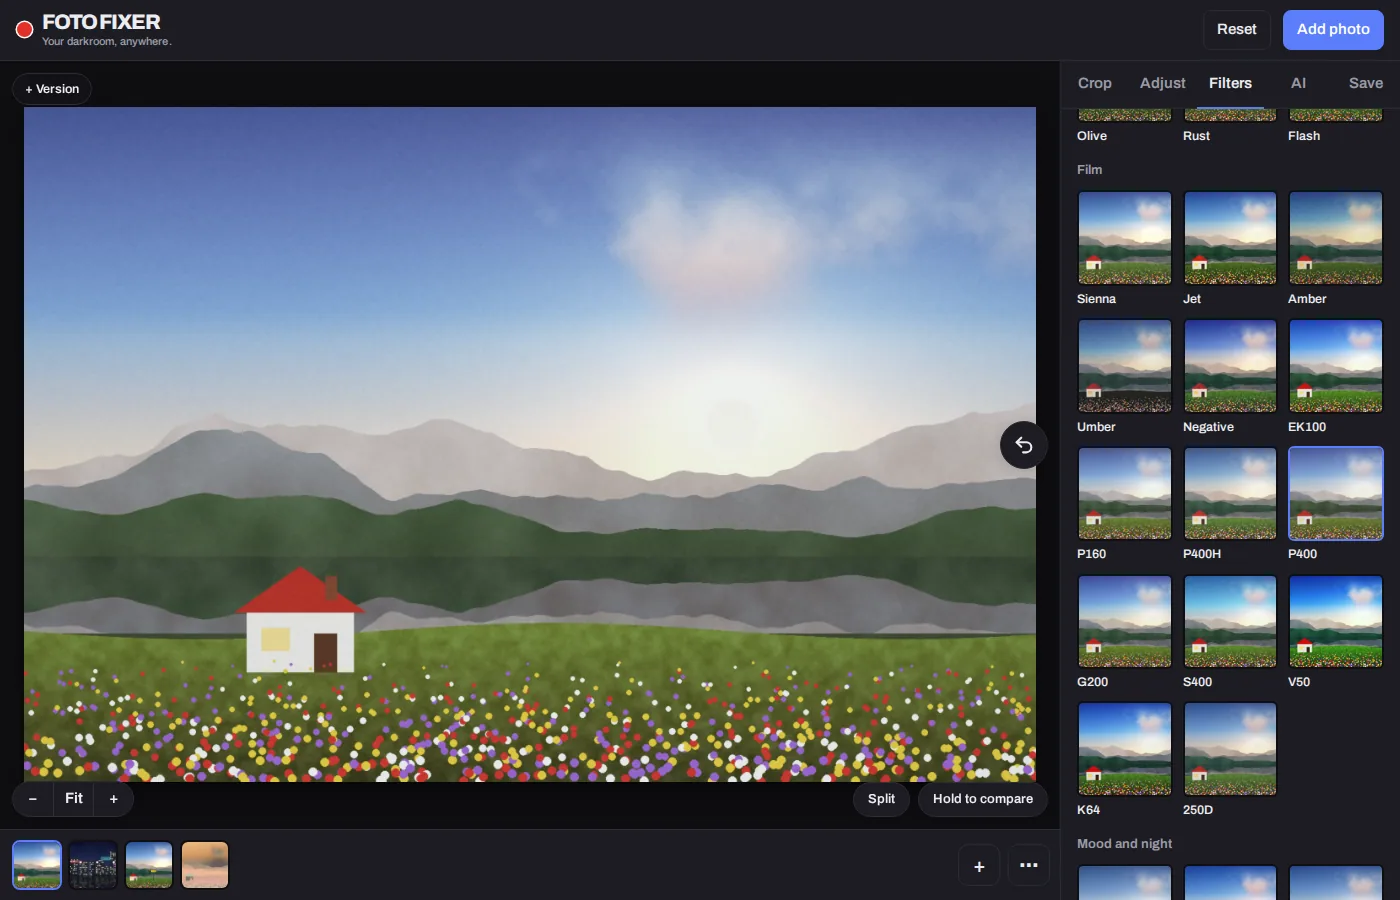The height and width of the screenshot is (900, 1400).
Task: Zoom out with the minus button
Action: point(33,799)
